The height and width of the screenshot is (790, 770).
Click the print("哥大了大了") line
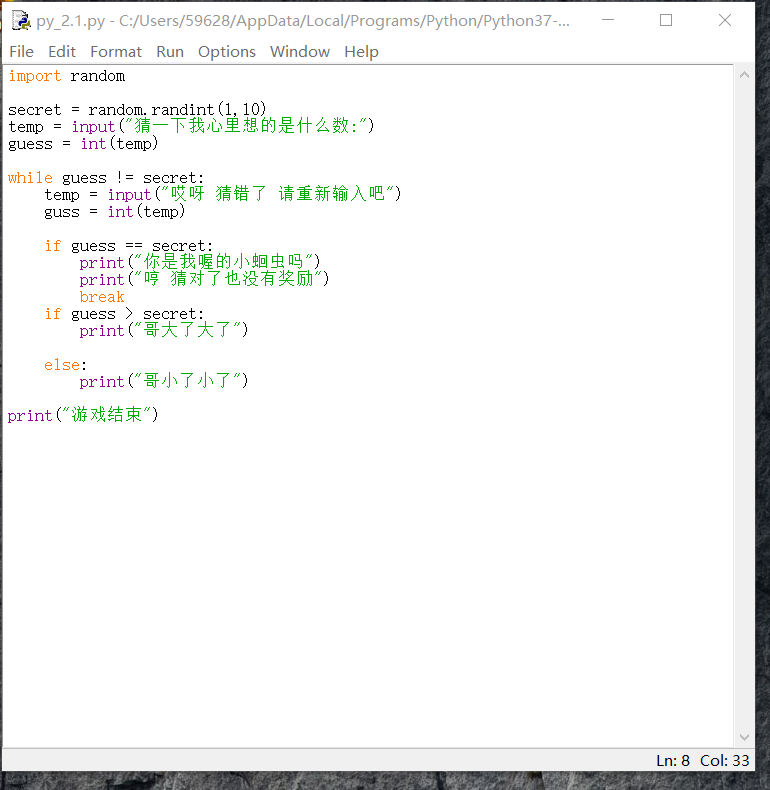pyautogui.click(x=164, y=331)
